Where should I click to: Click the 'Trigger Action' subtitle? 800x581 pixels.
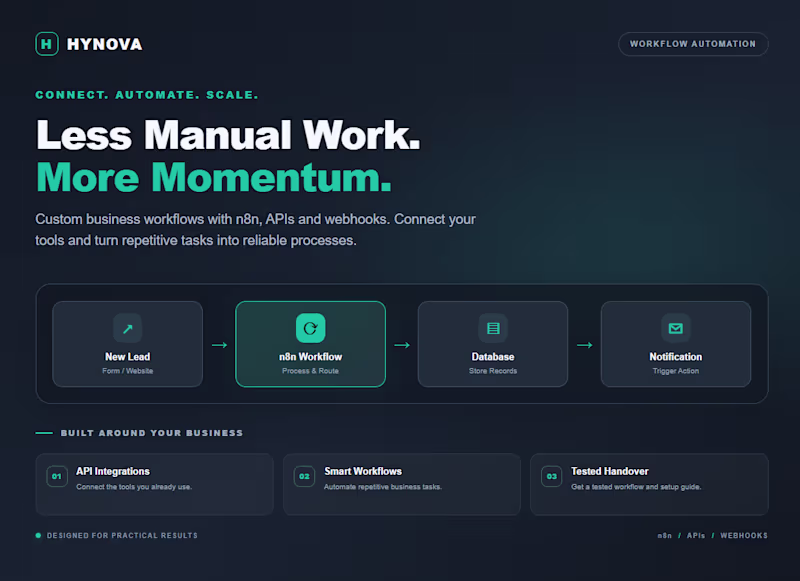click(x=676, y=371)
